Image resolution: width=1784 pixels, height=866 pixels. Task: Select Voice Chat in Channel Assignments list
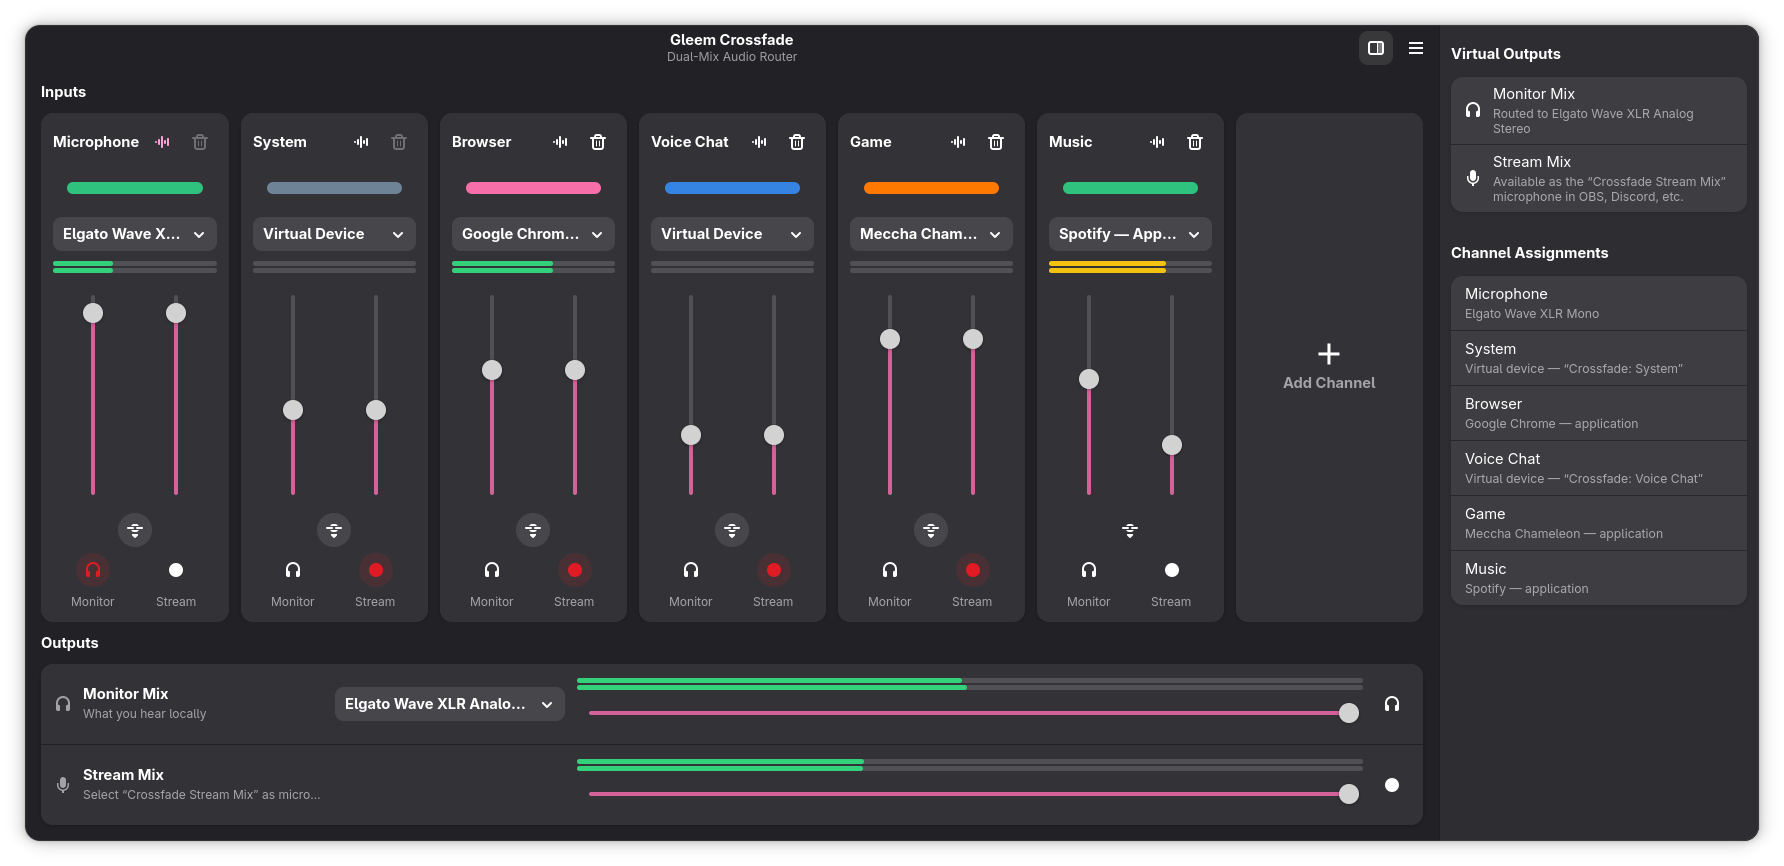1599,468
